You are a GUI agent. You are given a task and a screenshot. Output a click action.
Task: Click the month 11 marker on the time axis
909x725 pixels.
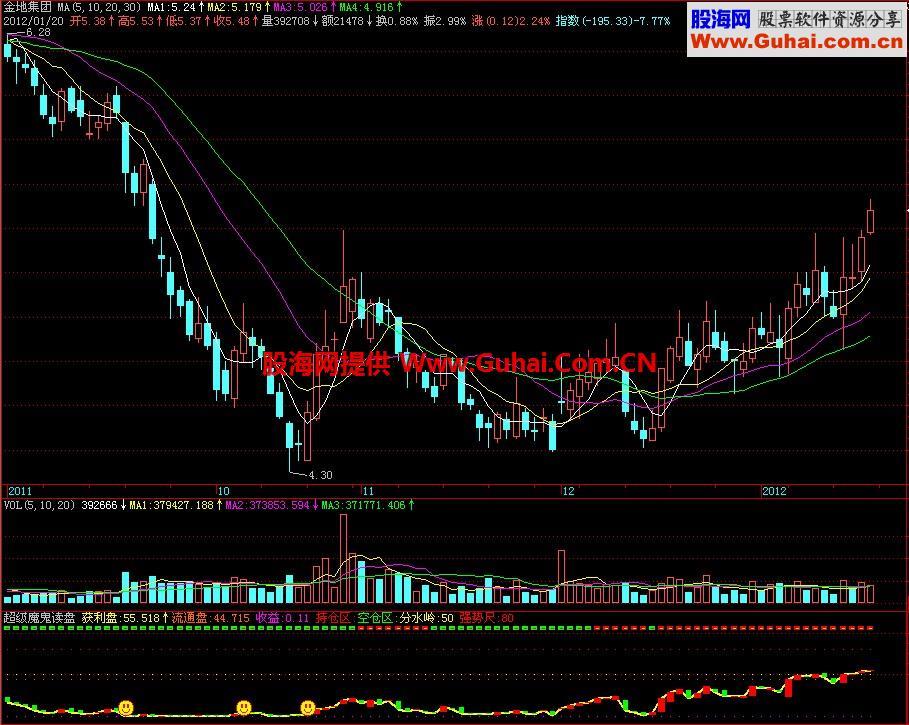click(x=368, y=492)
